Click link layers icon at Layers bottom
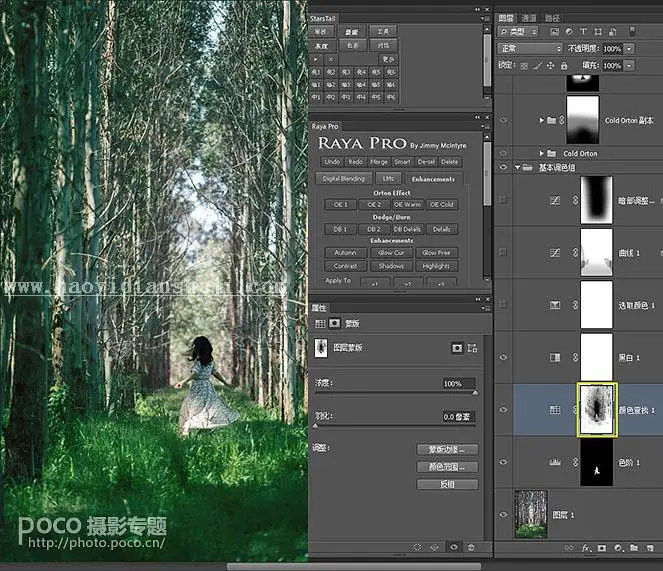Image resolution: width=663 pixels, height=571 pixels. tap(569, 548)
